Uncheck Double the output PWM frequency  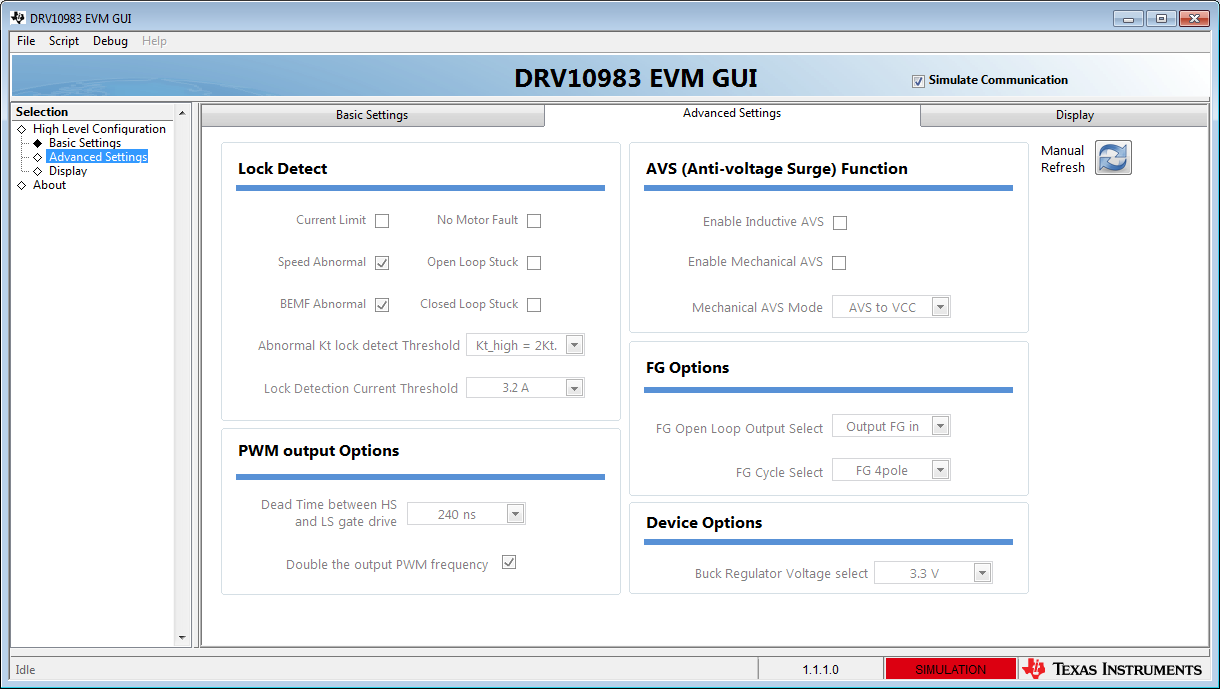(509, 562)
